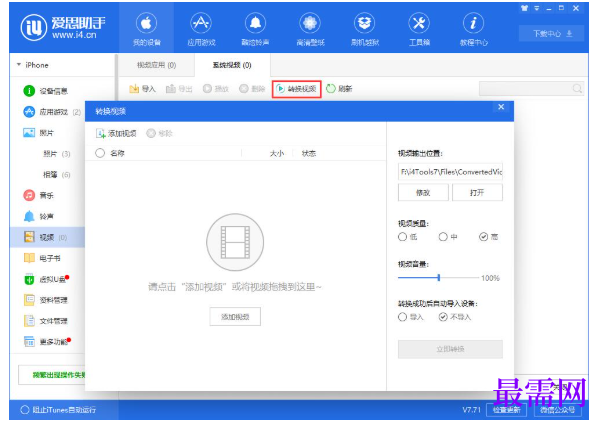Toggle the select-all circle beside 名称

(100, 153)
